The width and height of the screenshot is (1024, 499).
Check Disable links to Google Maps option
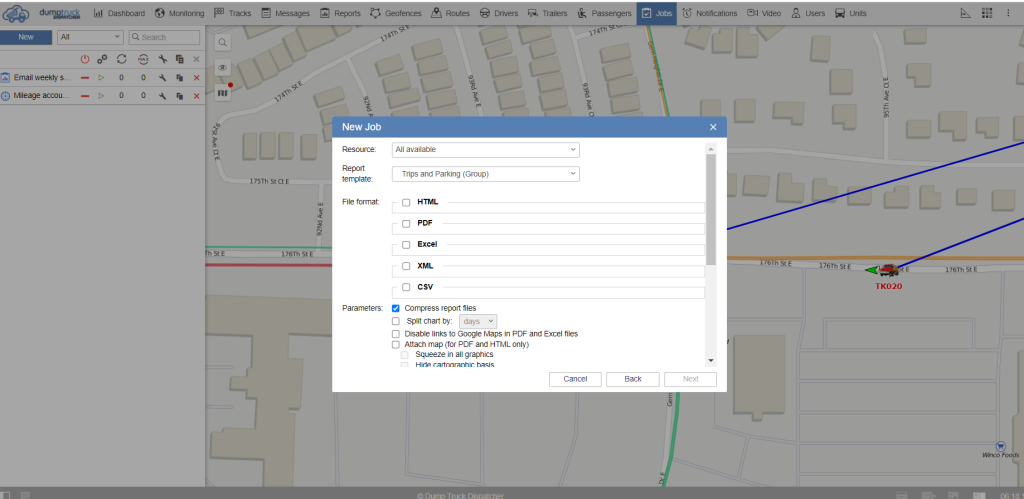(396, 334)
